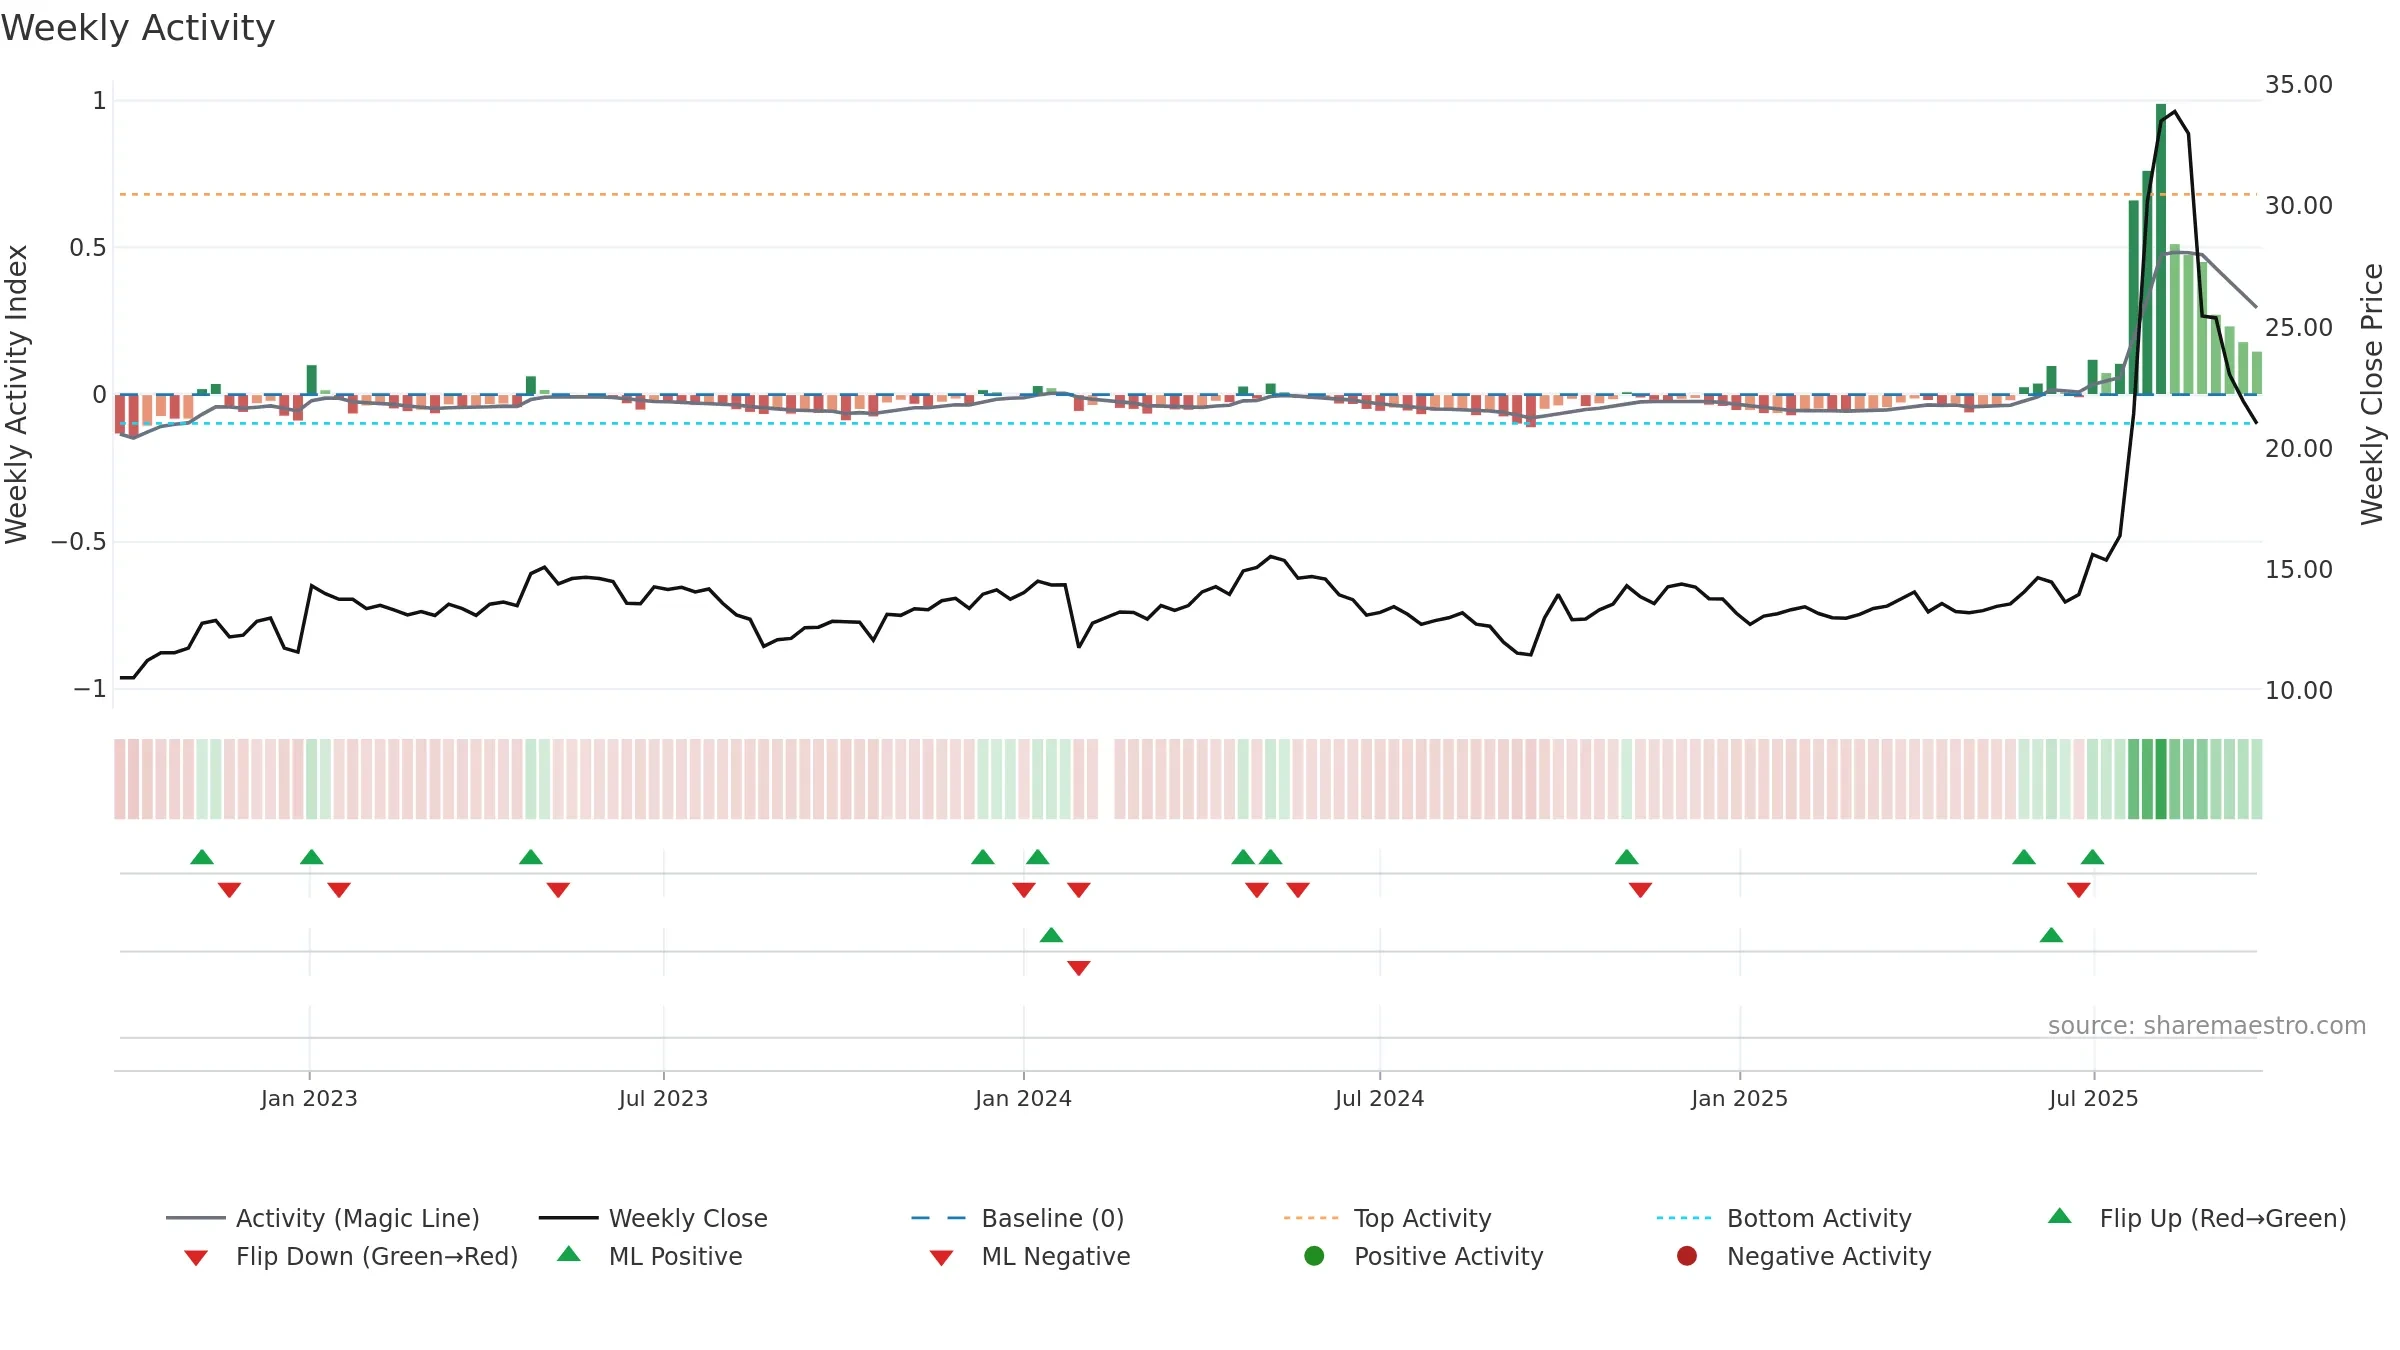Toggle the Baseline (0) legend entry
The image size is (2400, 1350).
pyautogui.click(x=1018, y=1218)
